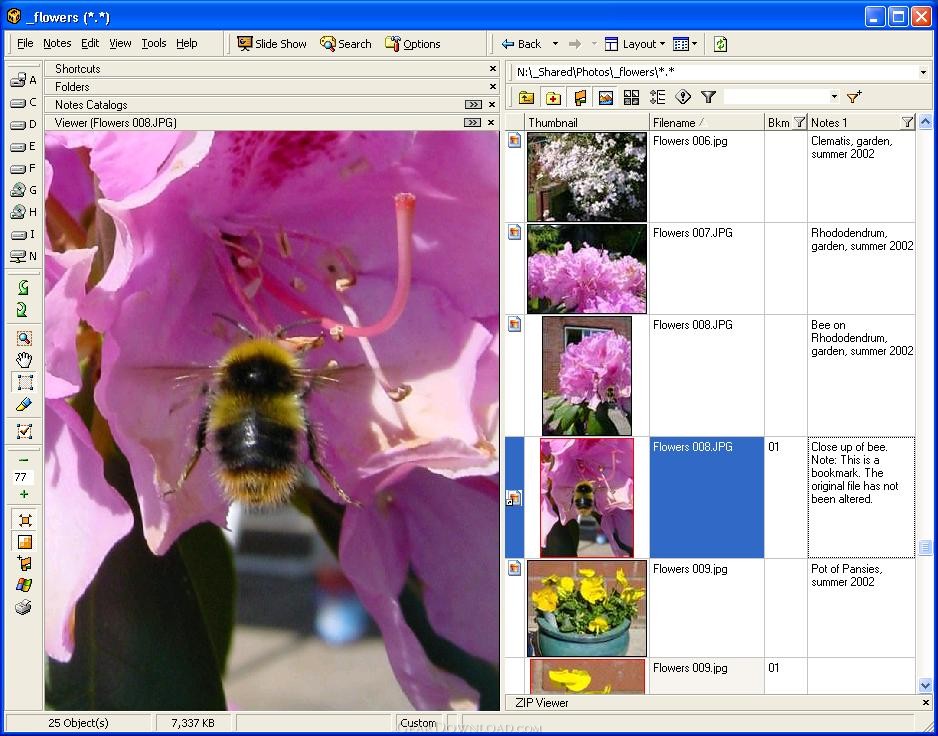Open the Back history dropdown arrow
Screen dimensions: 938x736
(555, 44)
